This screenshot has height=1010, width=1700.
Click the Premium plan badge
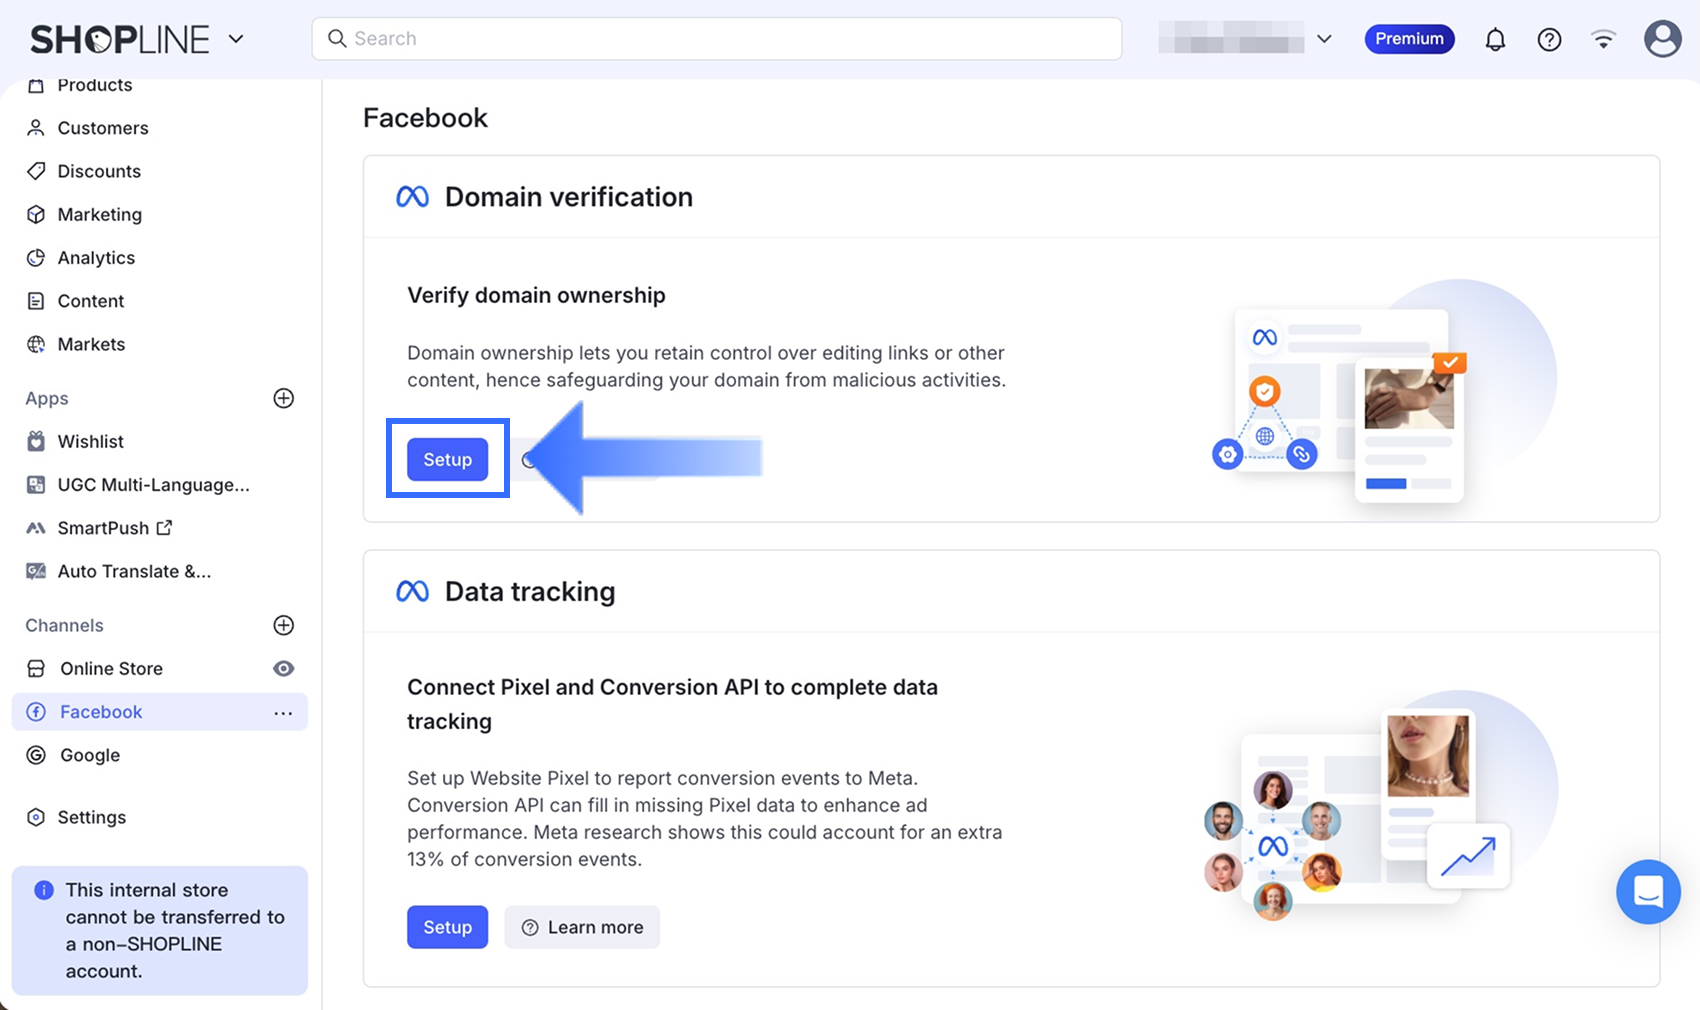click(x=1409, y=39)
